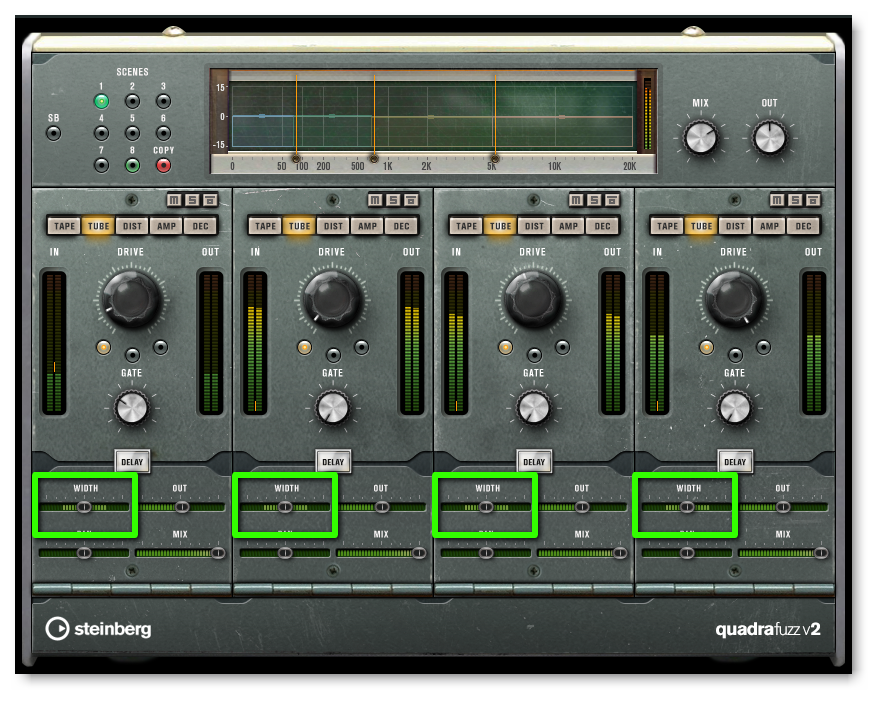Select scene 2
The height and width of the screenshot is (701, 879).
point(132,102)
